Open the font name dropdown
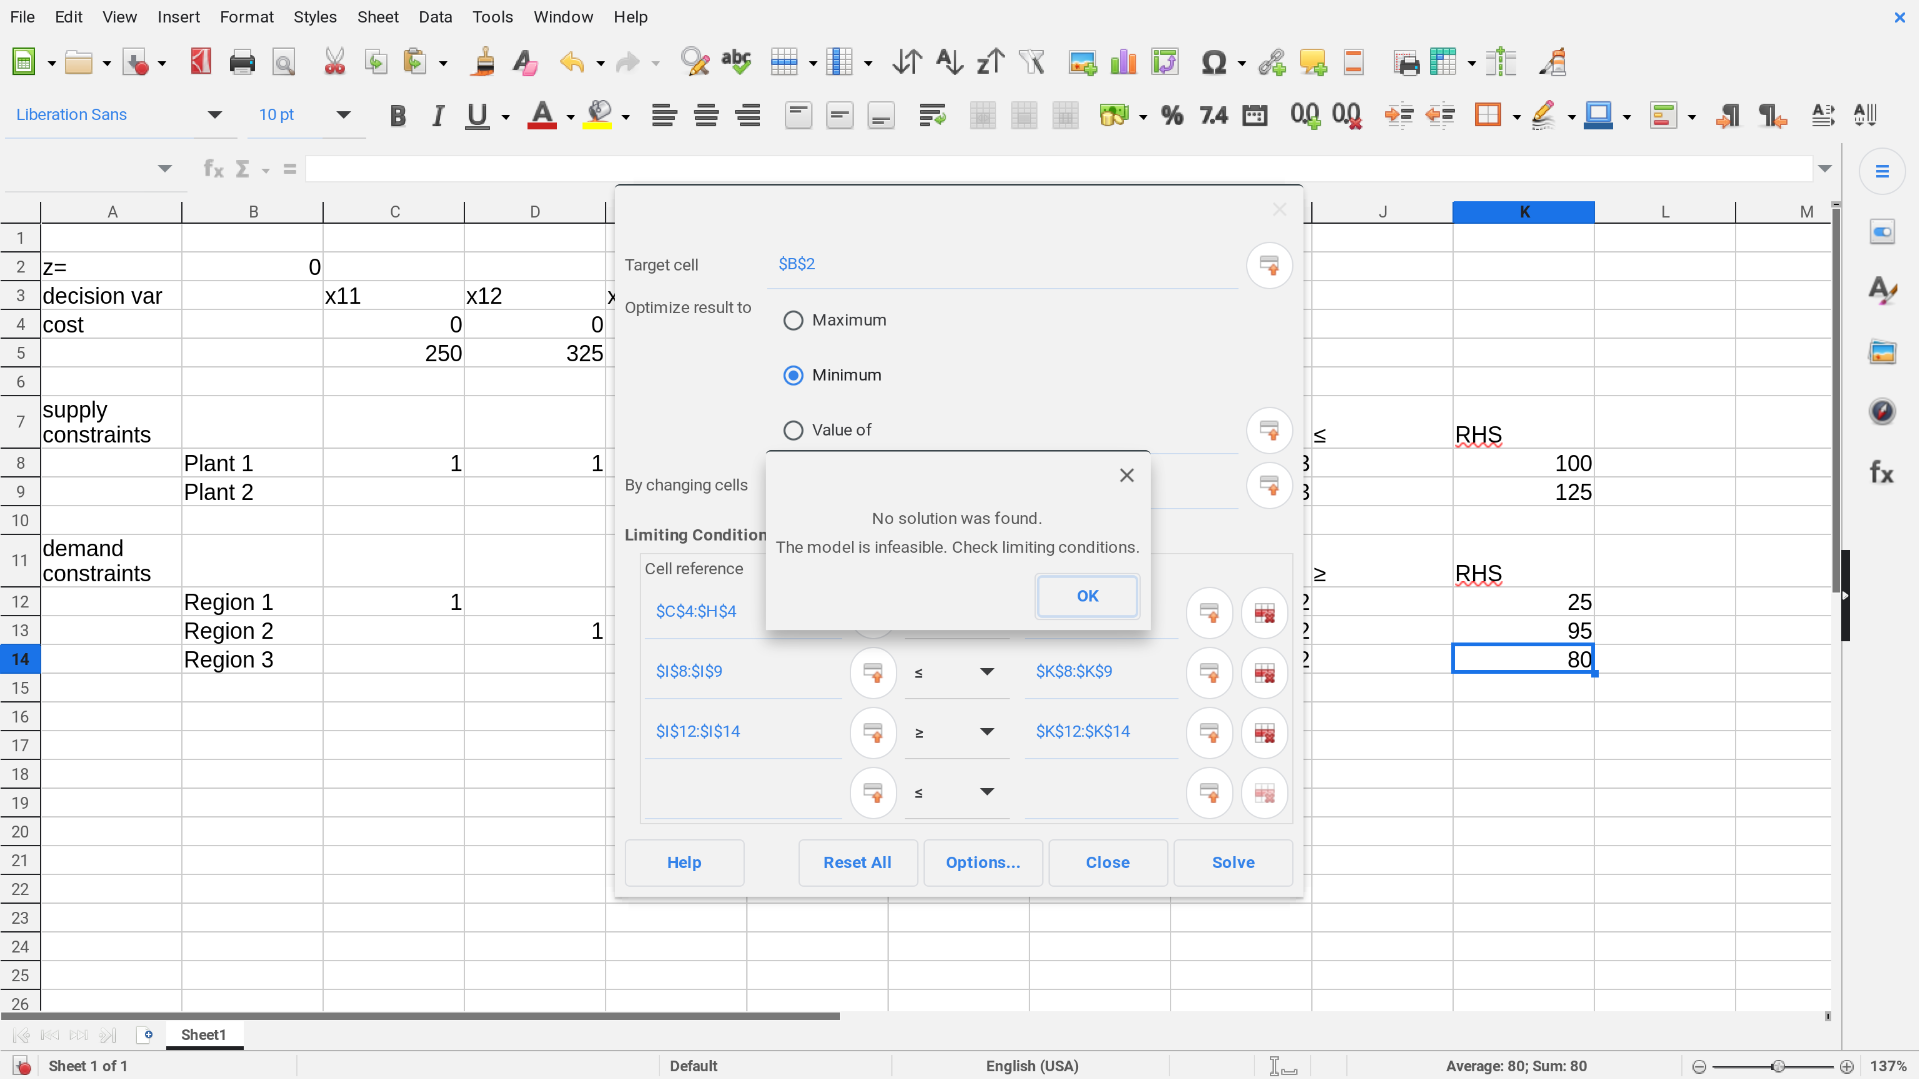This screenshot has width=1919, height=1079. coord(214,114)
